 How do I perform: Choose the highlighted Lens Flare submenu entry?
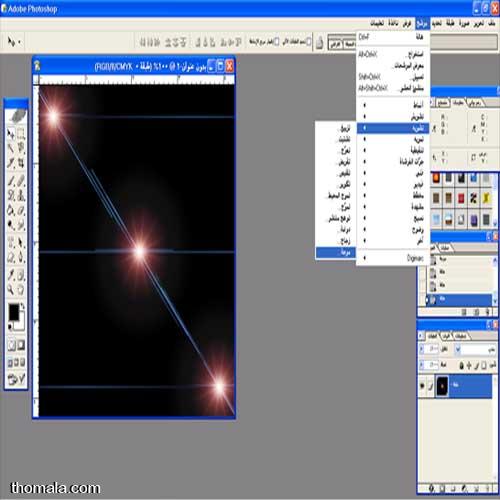pyautogui.click(x=335, y=252)
